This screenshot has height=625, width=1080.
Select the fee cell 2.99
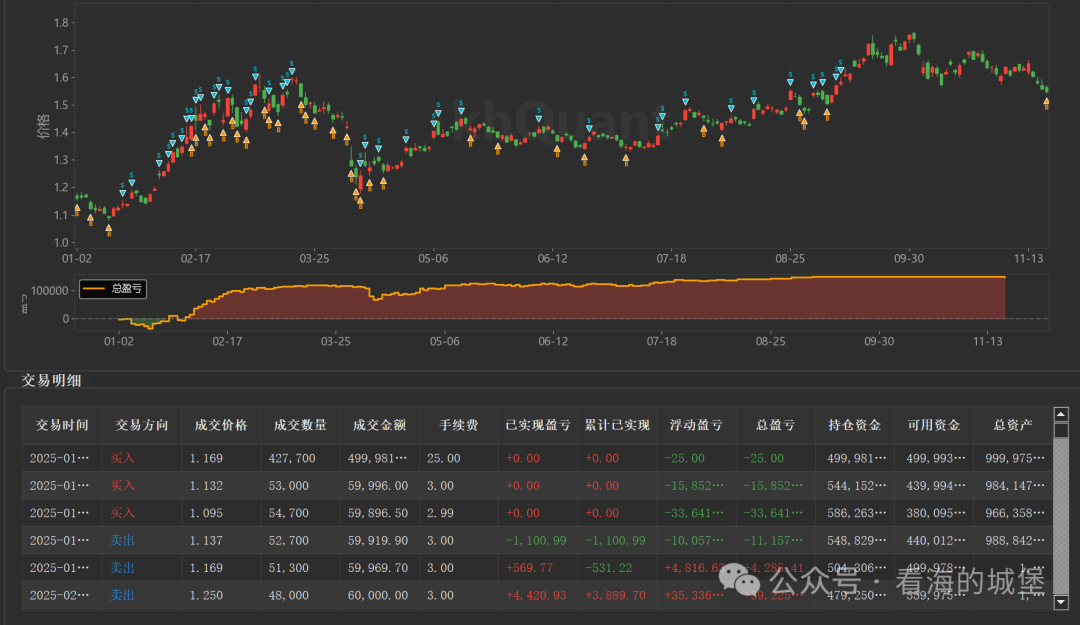[458, 513]
